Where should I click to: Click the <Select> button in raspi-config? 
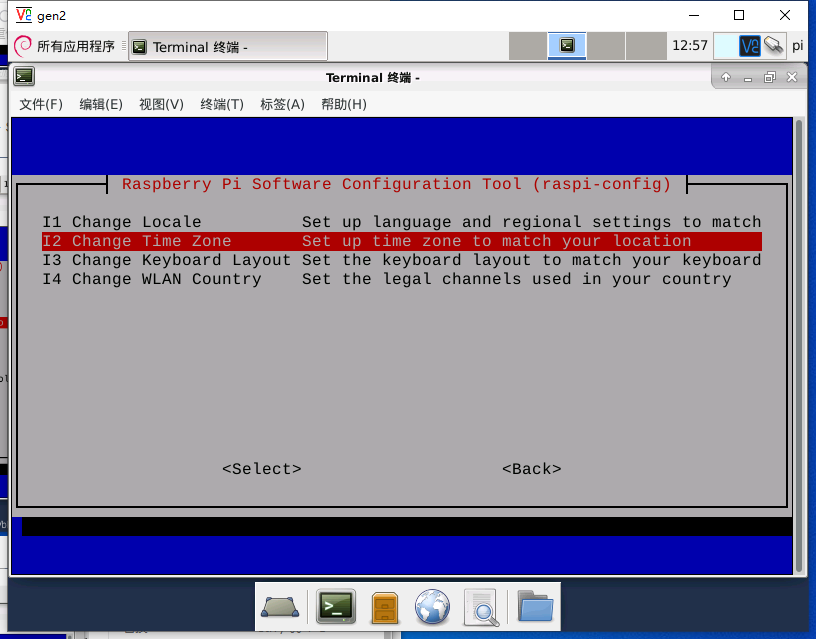pyautogui.click(x=262, y=469)
